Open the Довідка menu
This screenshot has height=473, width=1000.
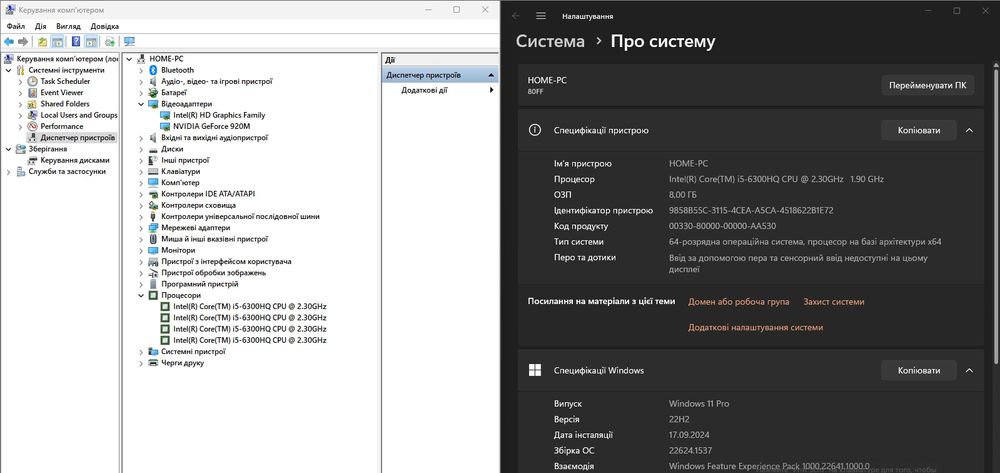pos(105,26)
